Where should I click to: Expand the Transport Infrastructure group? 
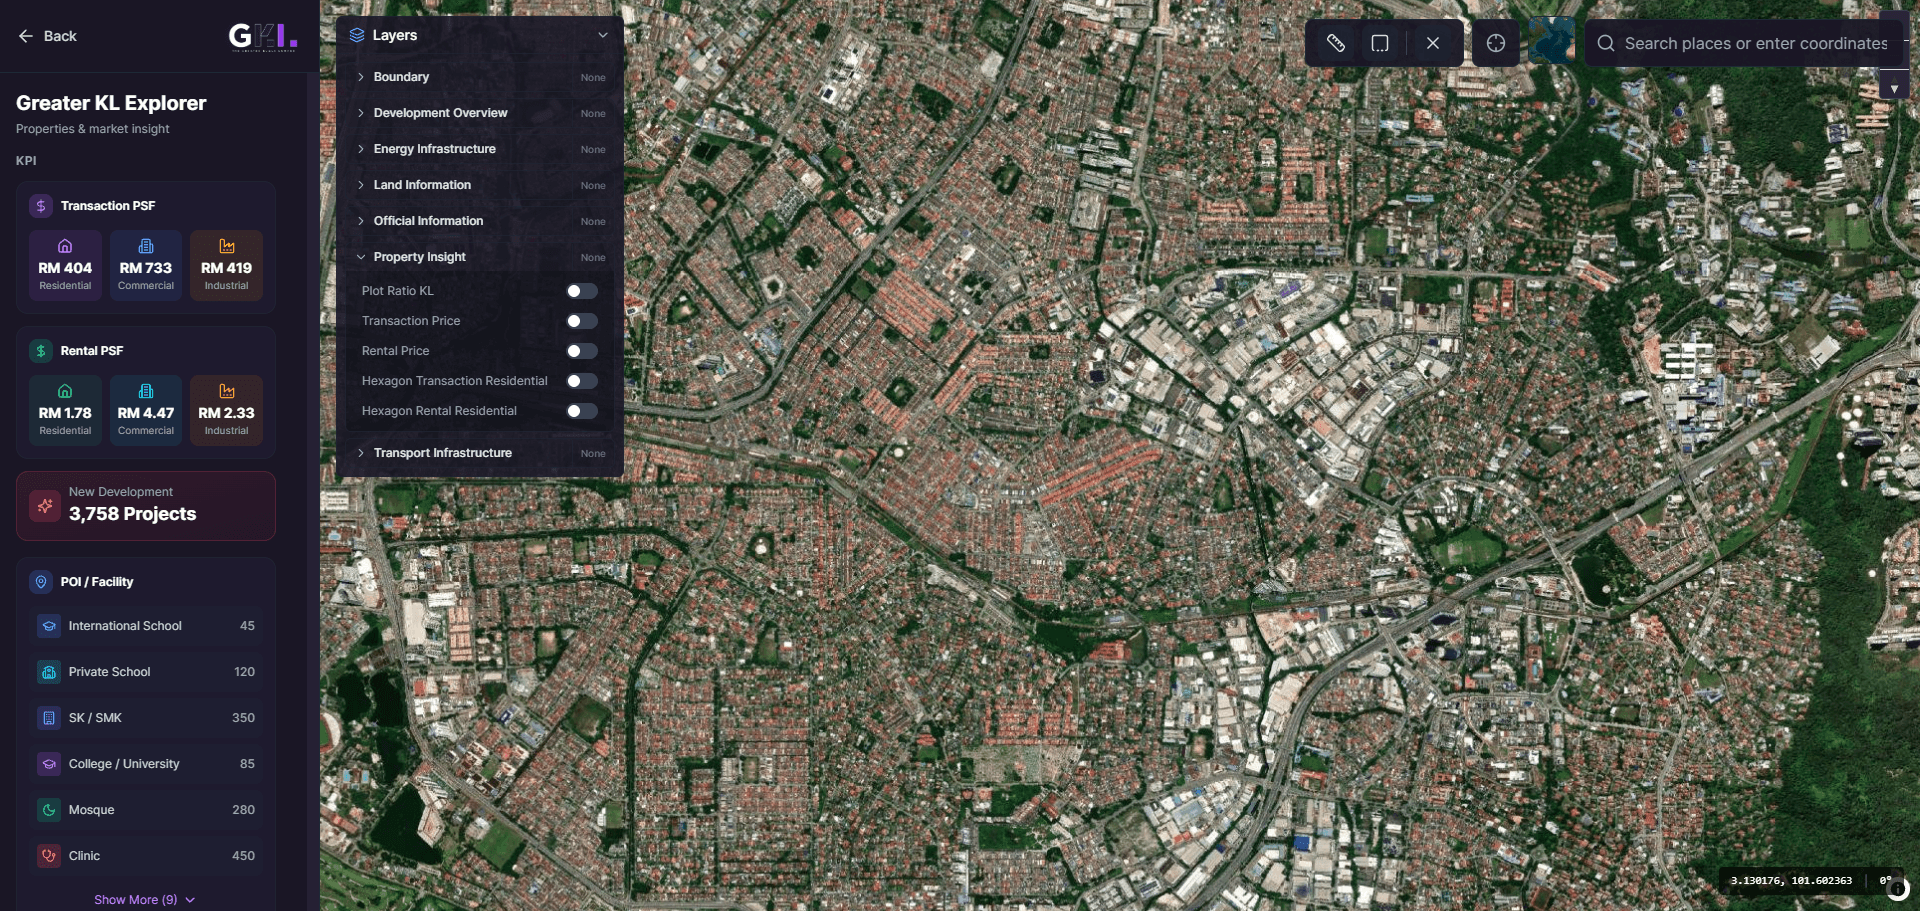coord(481,453)
